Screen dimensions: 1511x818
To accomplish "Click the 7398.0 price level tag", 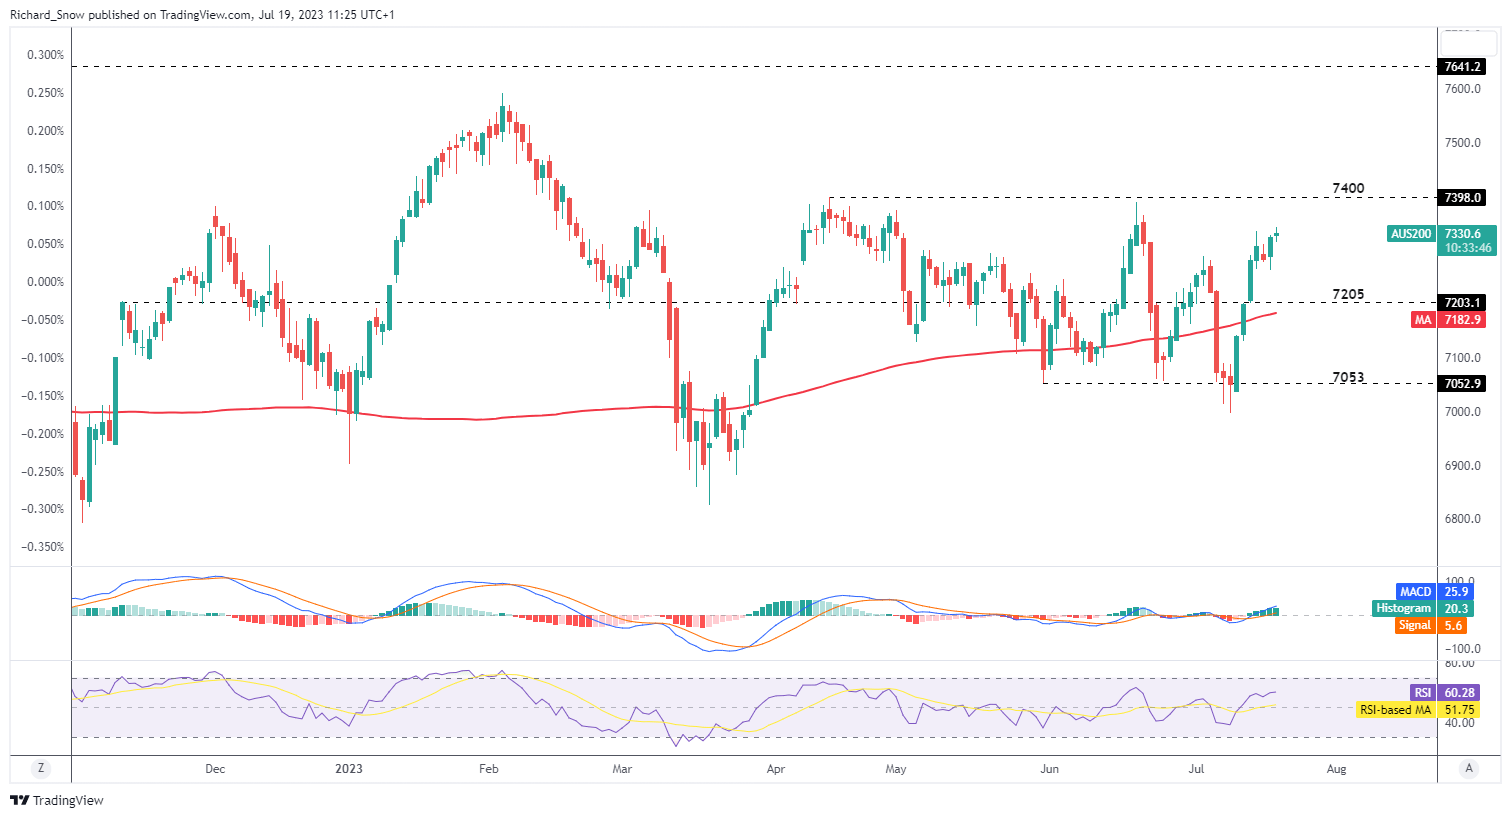I will click(x=1463, y=198).
